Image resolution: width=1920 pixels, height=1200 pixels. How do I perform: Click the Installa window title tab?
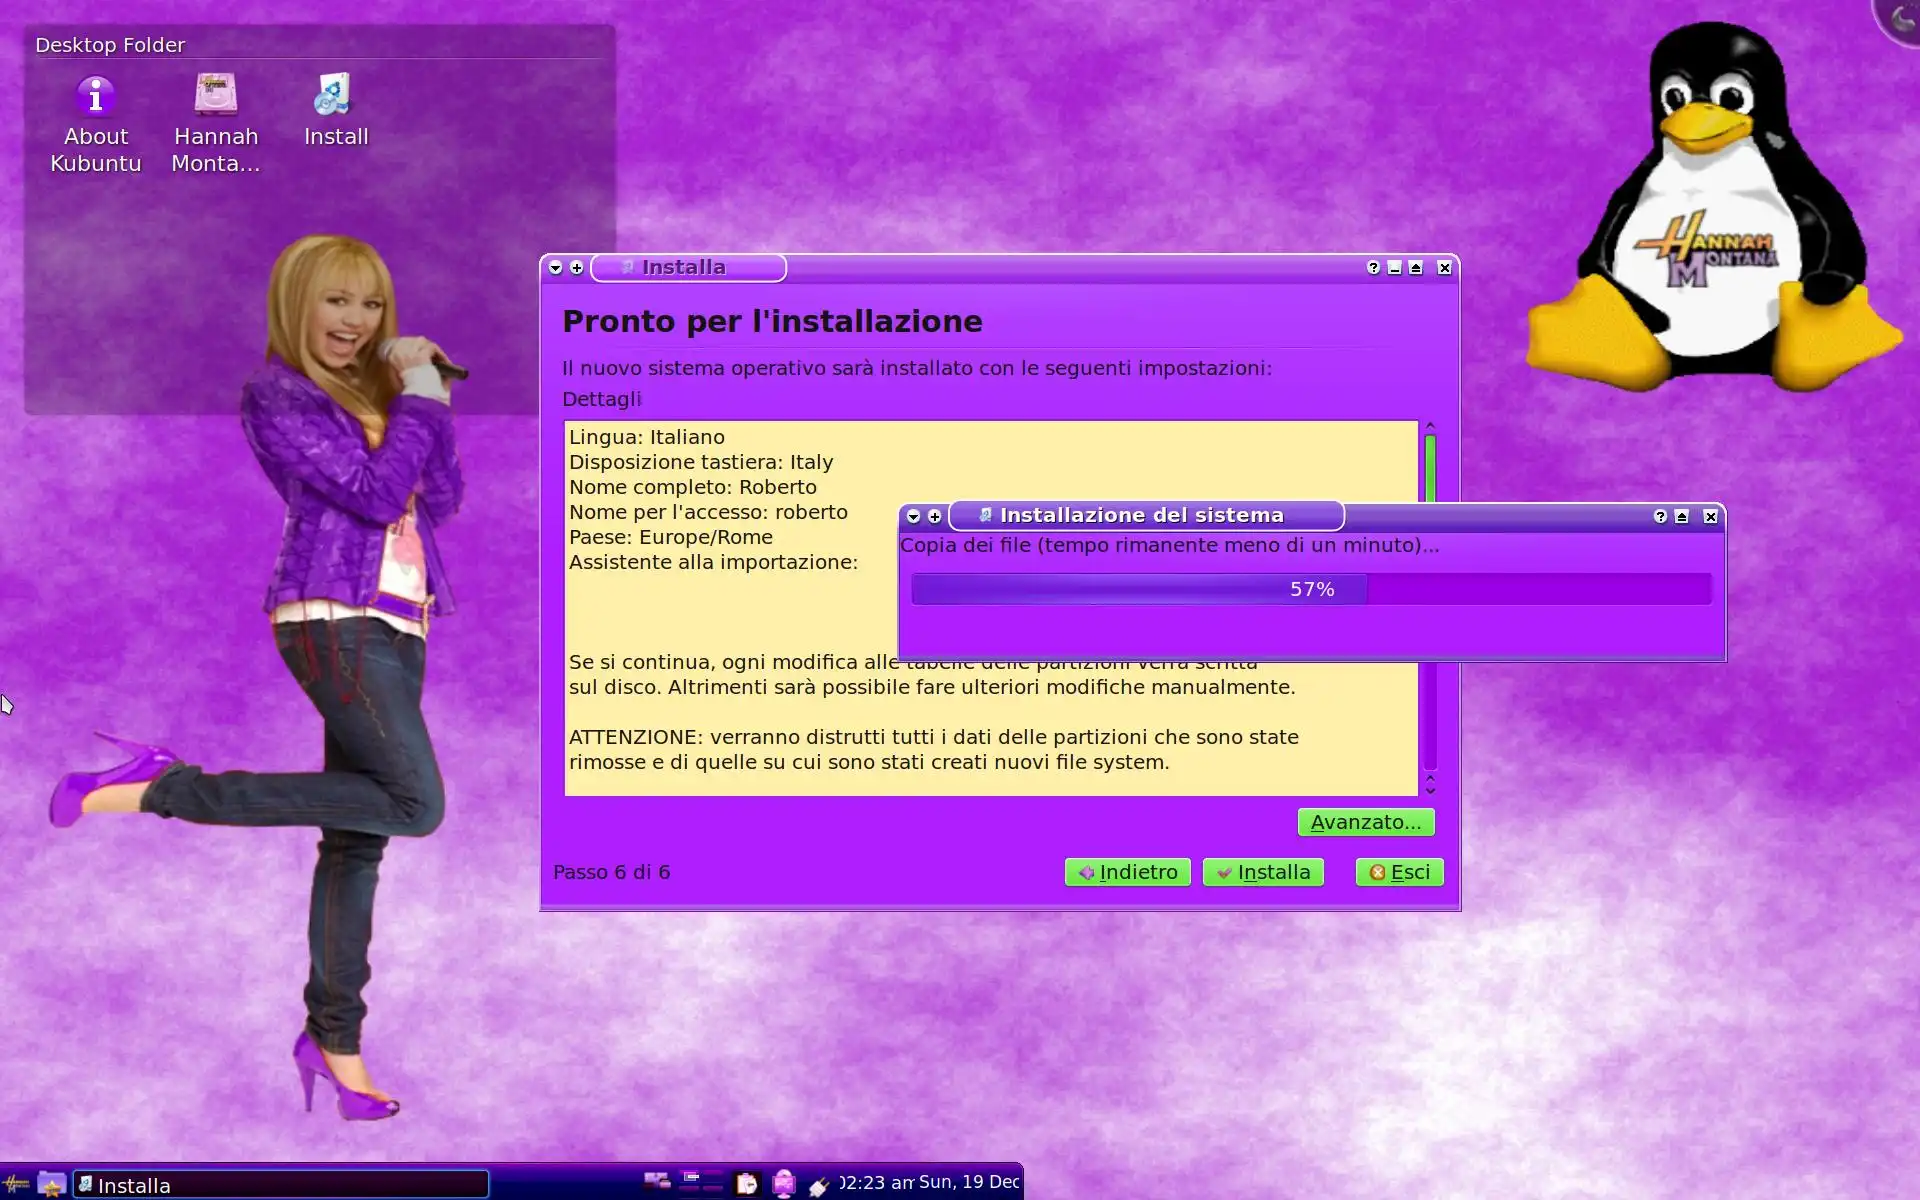tap(688, 268)
